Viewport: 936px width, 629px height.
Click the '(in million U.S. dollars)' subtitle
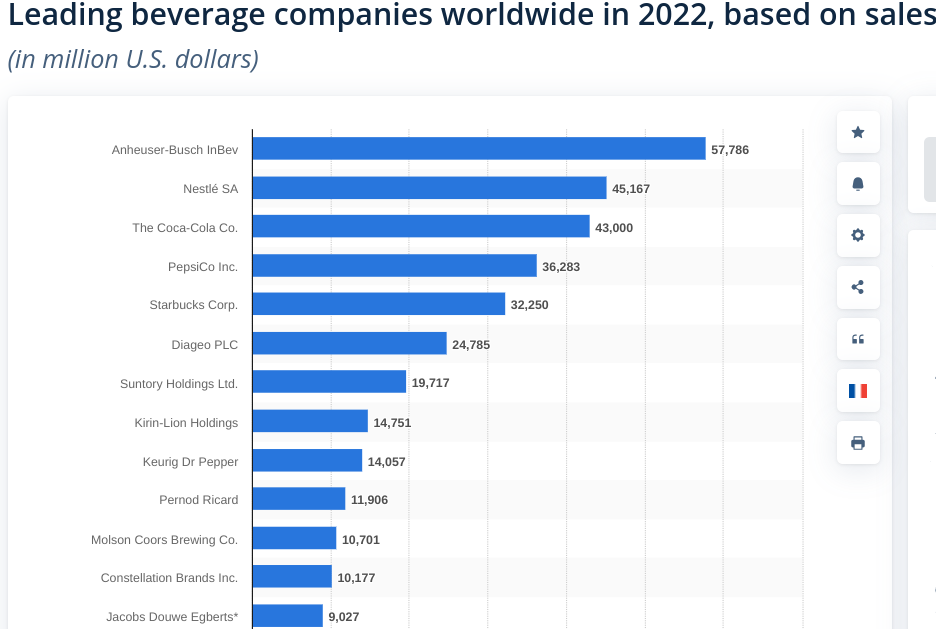tap(133, 59)
